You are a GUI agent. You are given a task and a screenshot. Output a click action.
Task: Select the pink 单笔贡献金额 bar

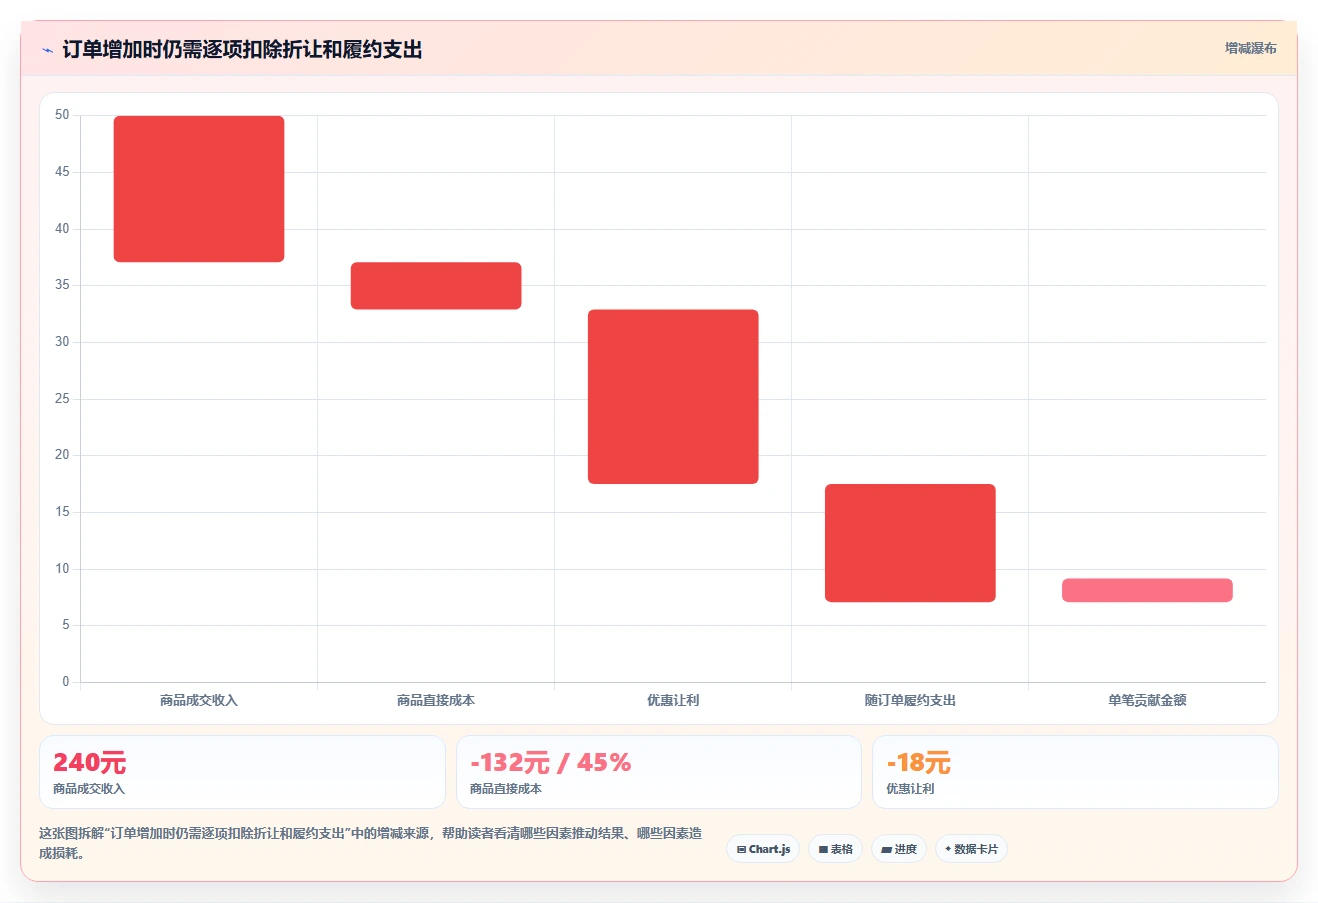1147,590
